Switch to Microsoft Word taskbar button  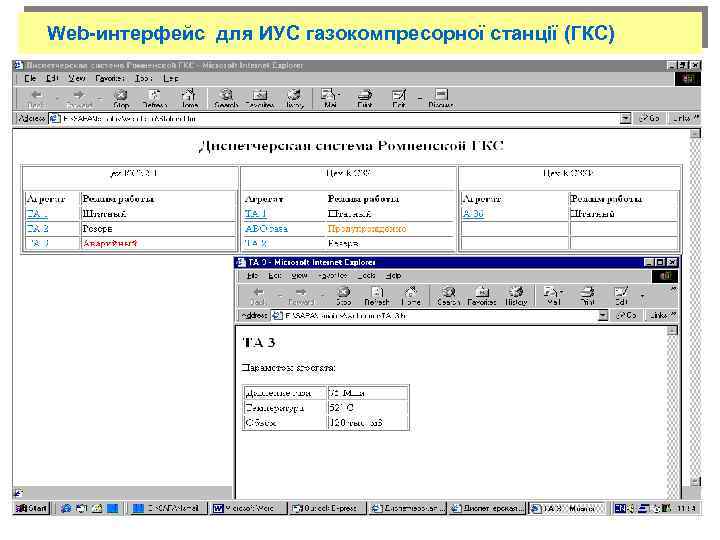(247, 508)
